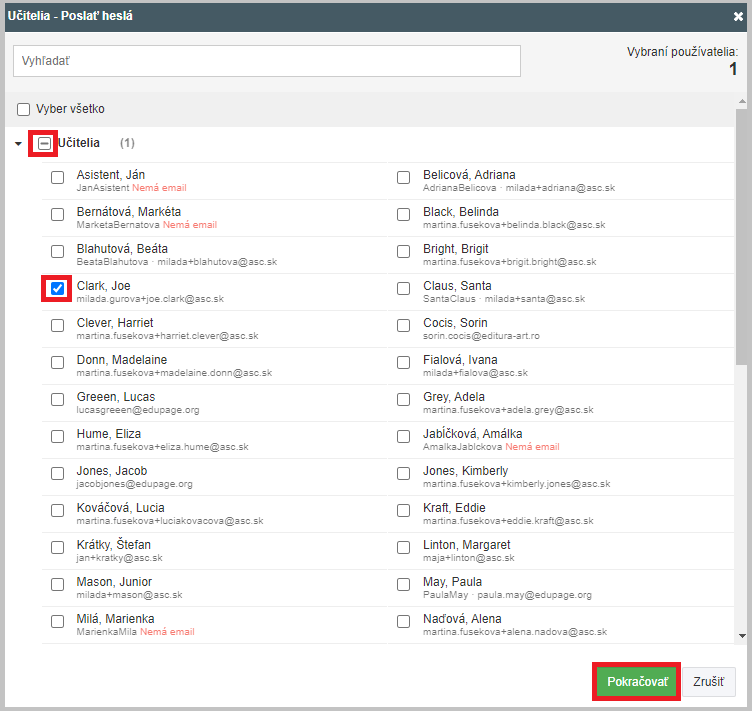Click the Vyhľadať search field

[267, 61]
